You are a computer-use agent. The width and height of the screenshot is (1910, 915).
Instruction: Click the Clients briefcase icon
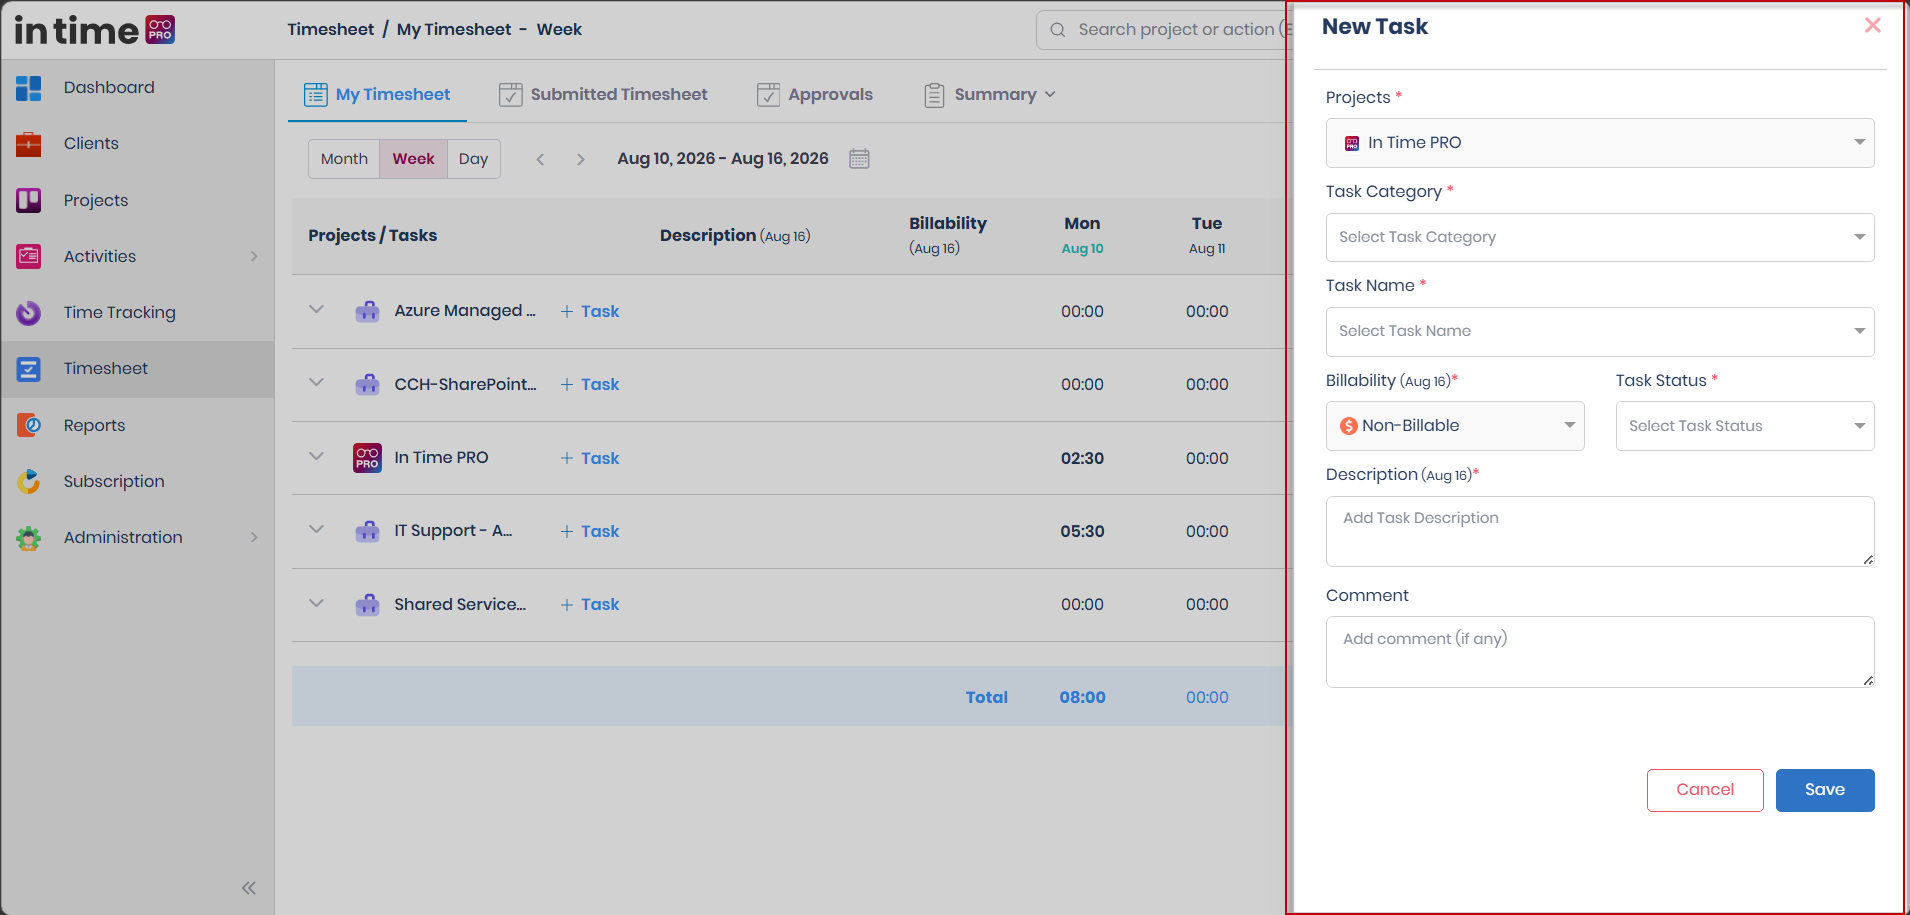29,144
